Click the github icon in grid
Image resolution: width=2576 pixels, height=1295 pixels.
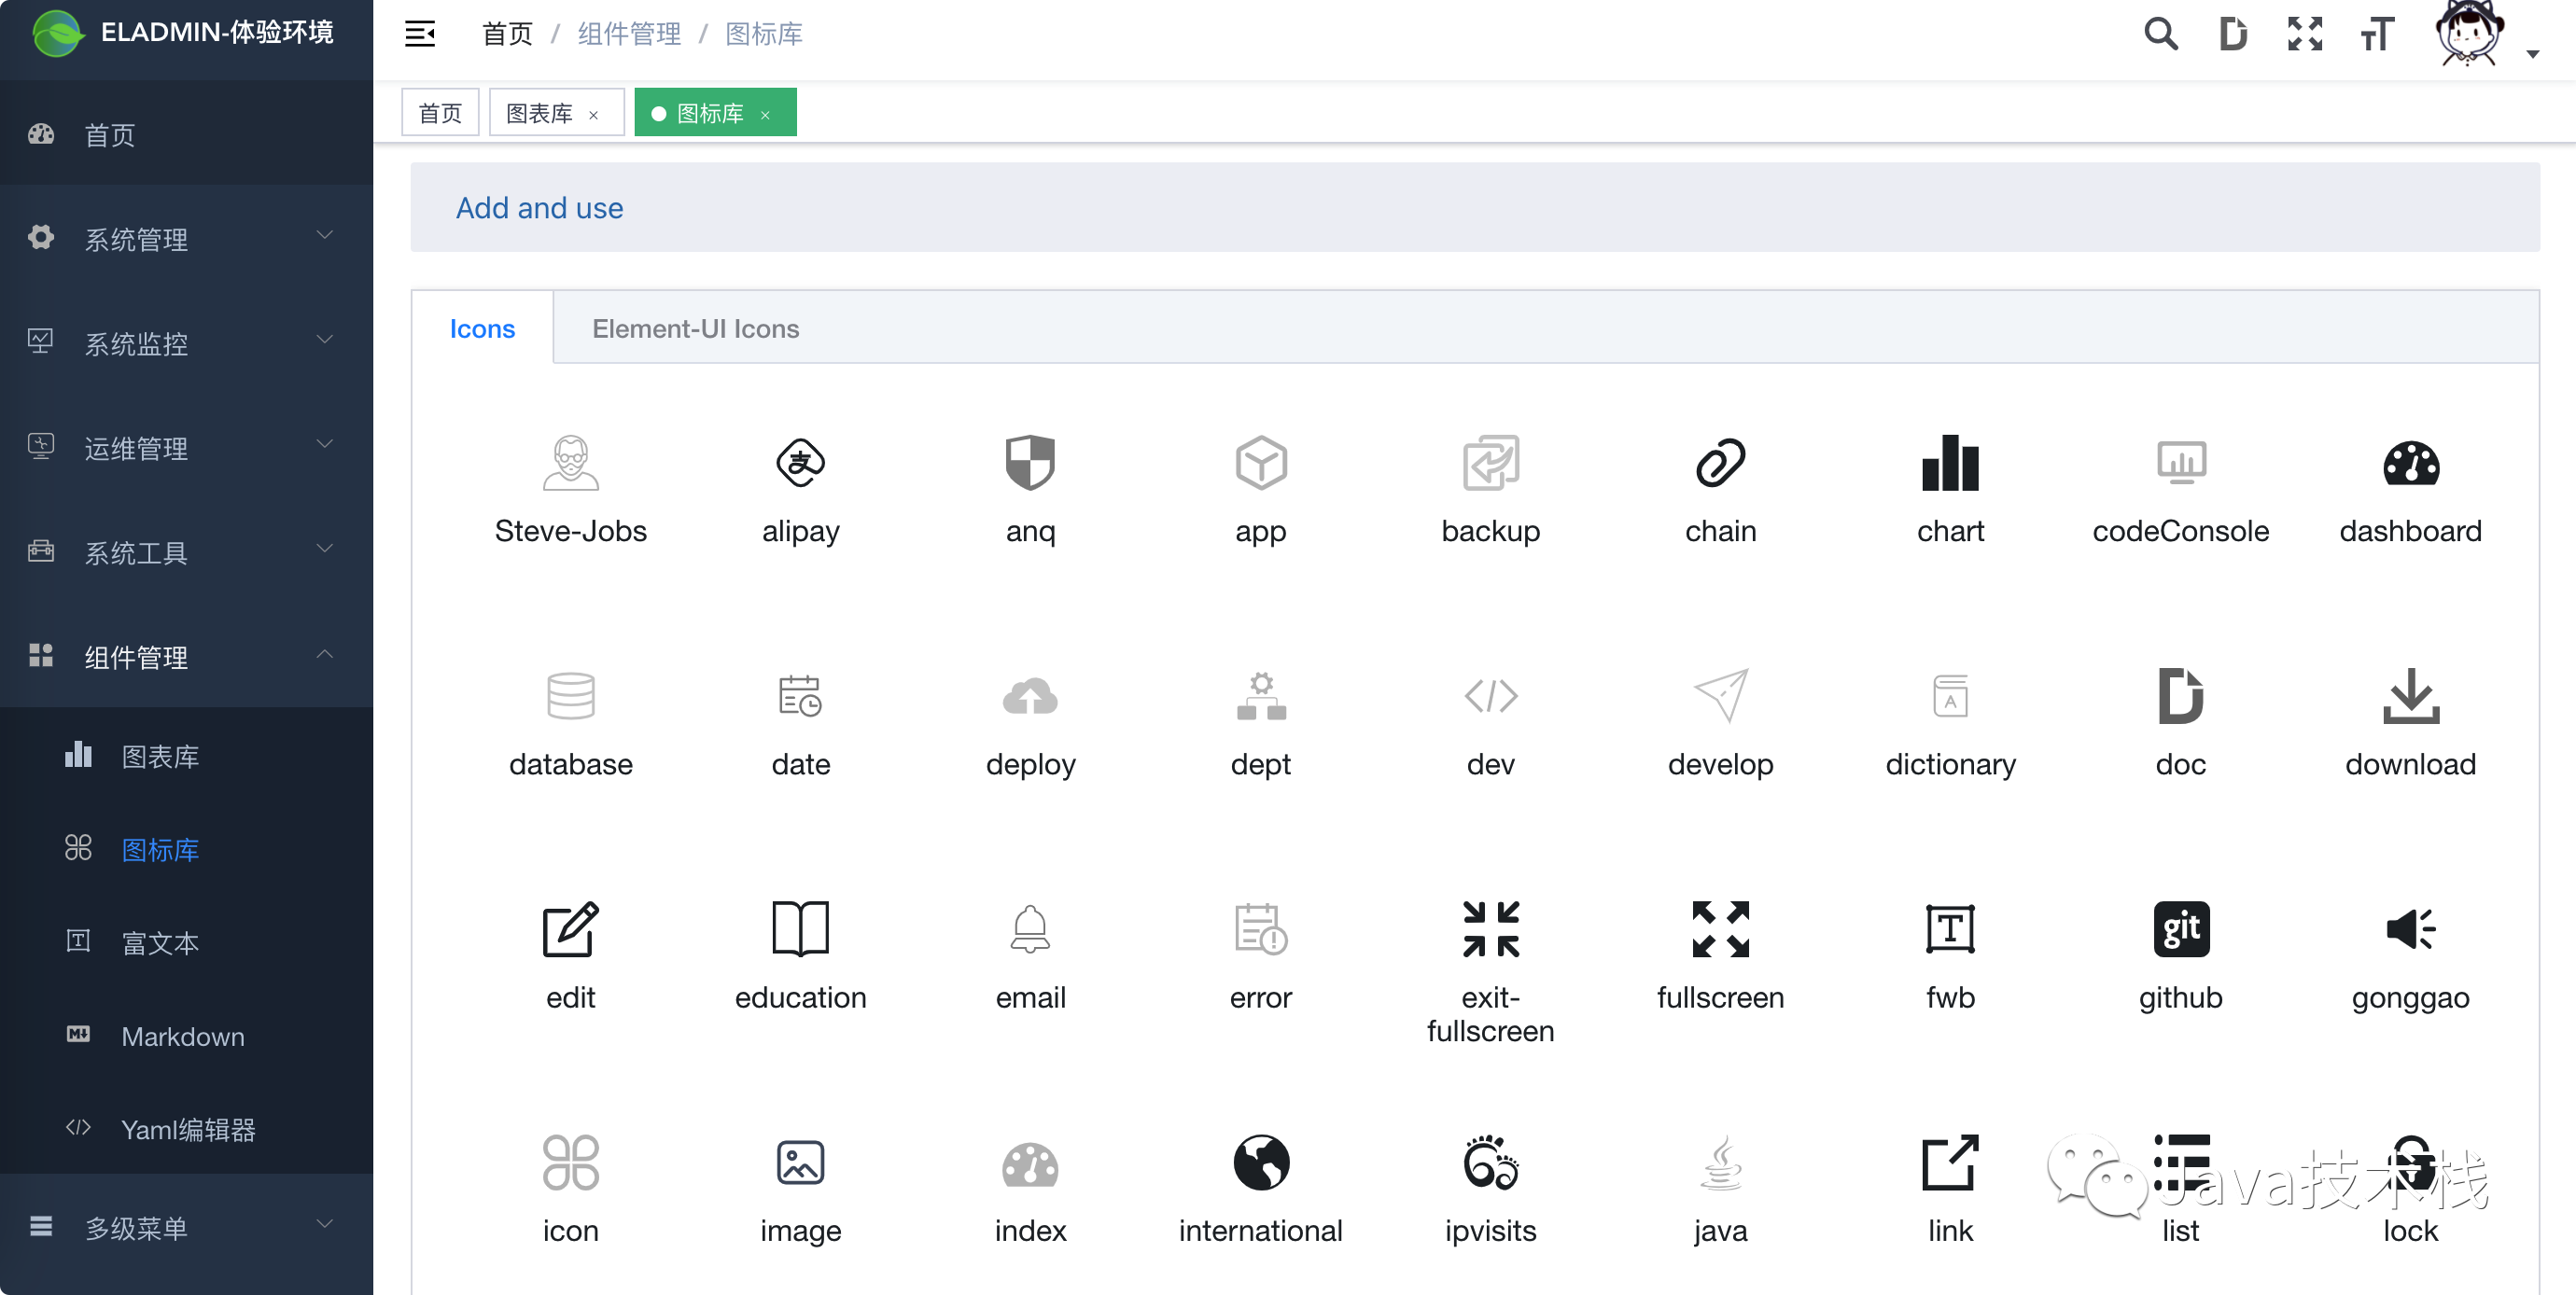click(2180, 929)
